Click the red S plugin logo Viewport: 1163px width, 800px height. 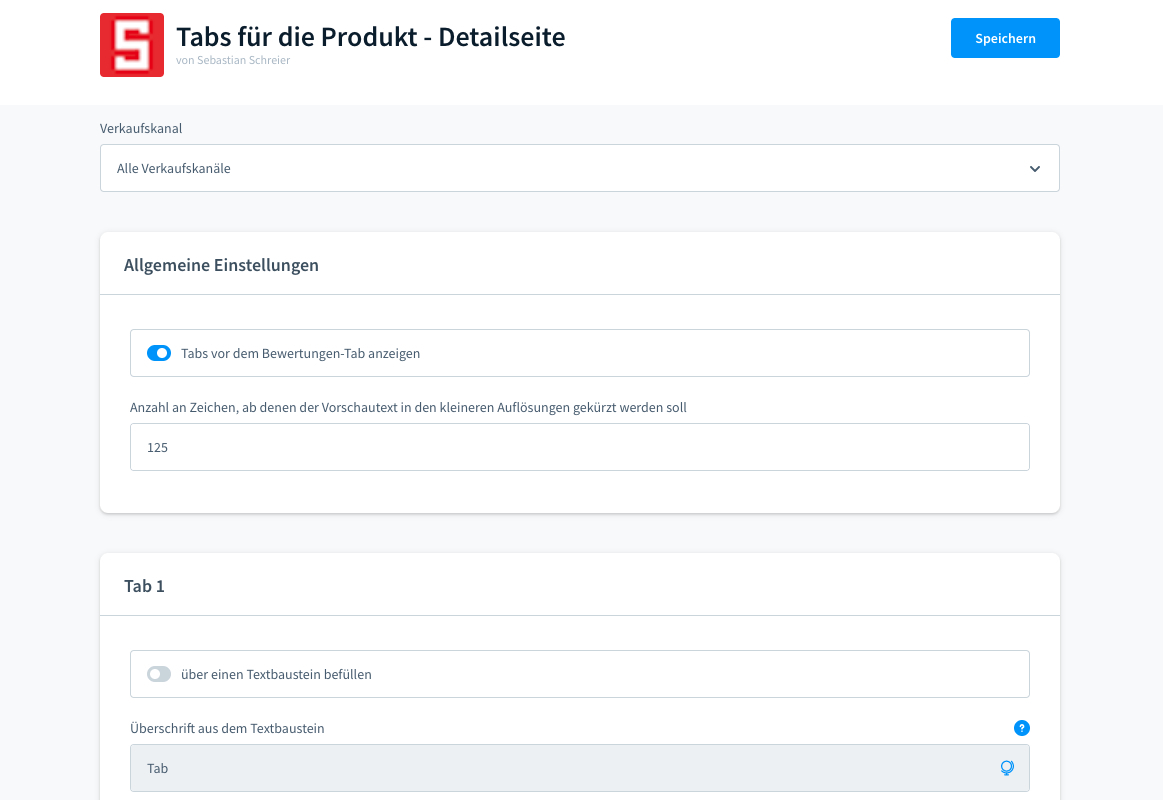[x=132, y=45]
